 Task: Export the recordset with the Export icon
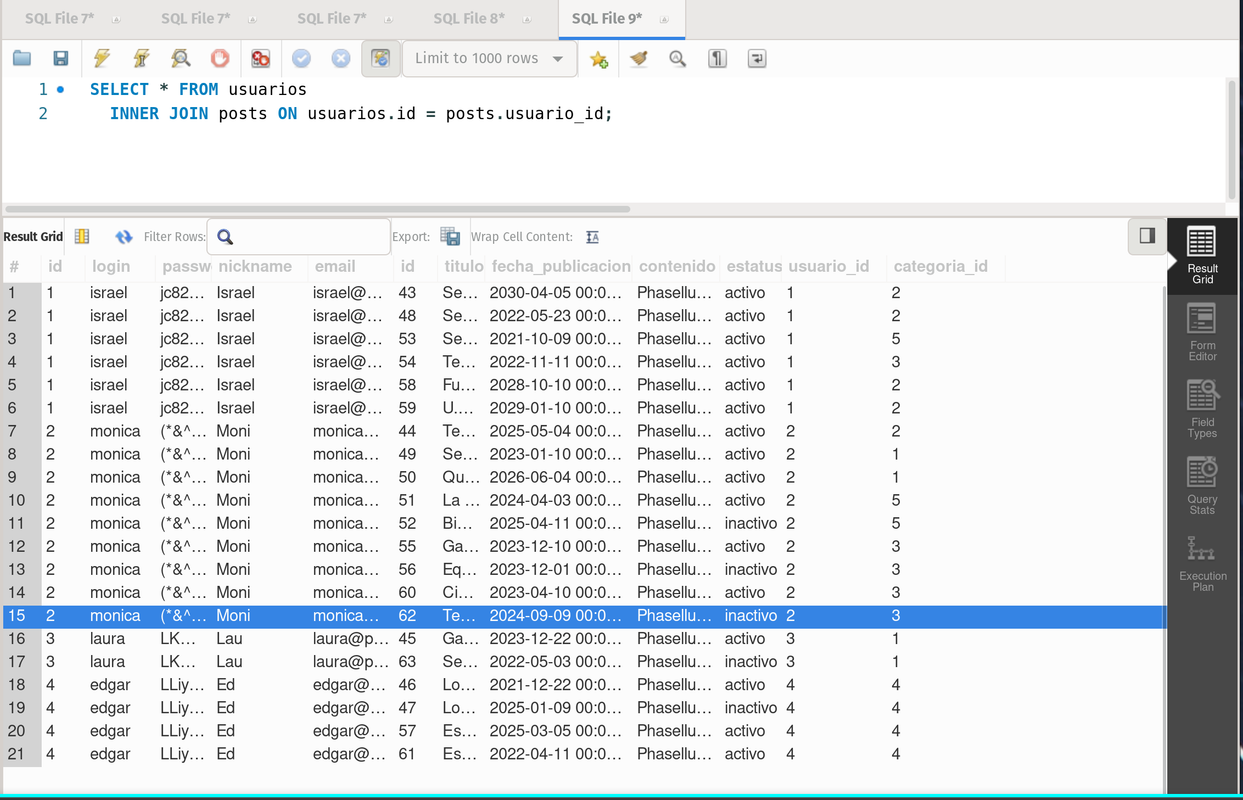[x=450, y=237]
